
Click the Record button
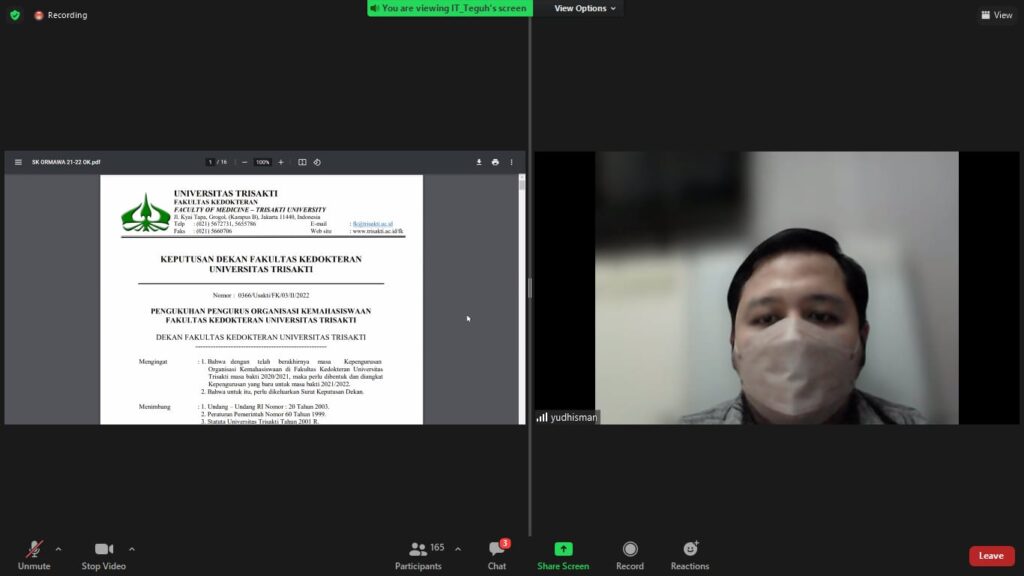(x=630, y=556)
